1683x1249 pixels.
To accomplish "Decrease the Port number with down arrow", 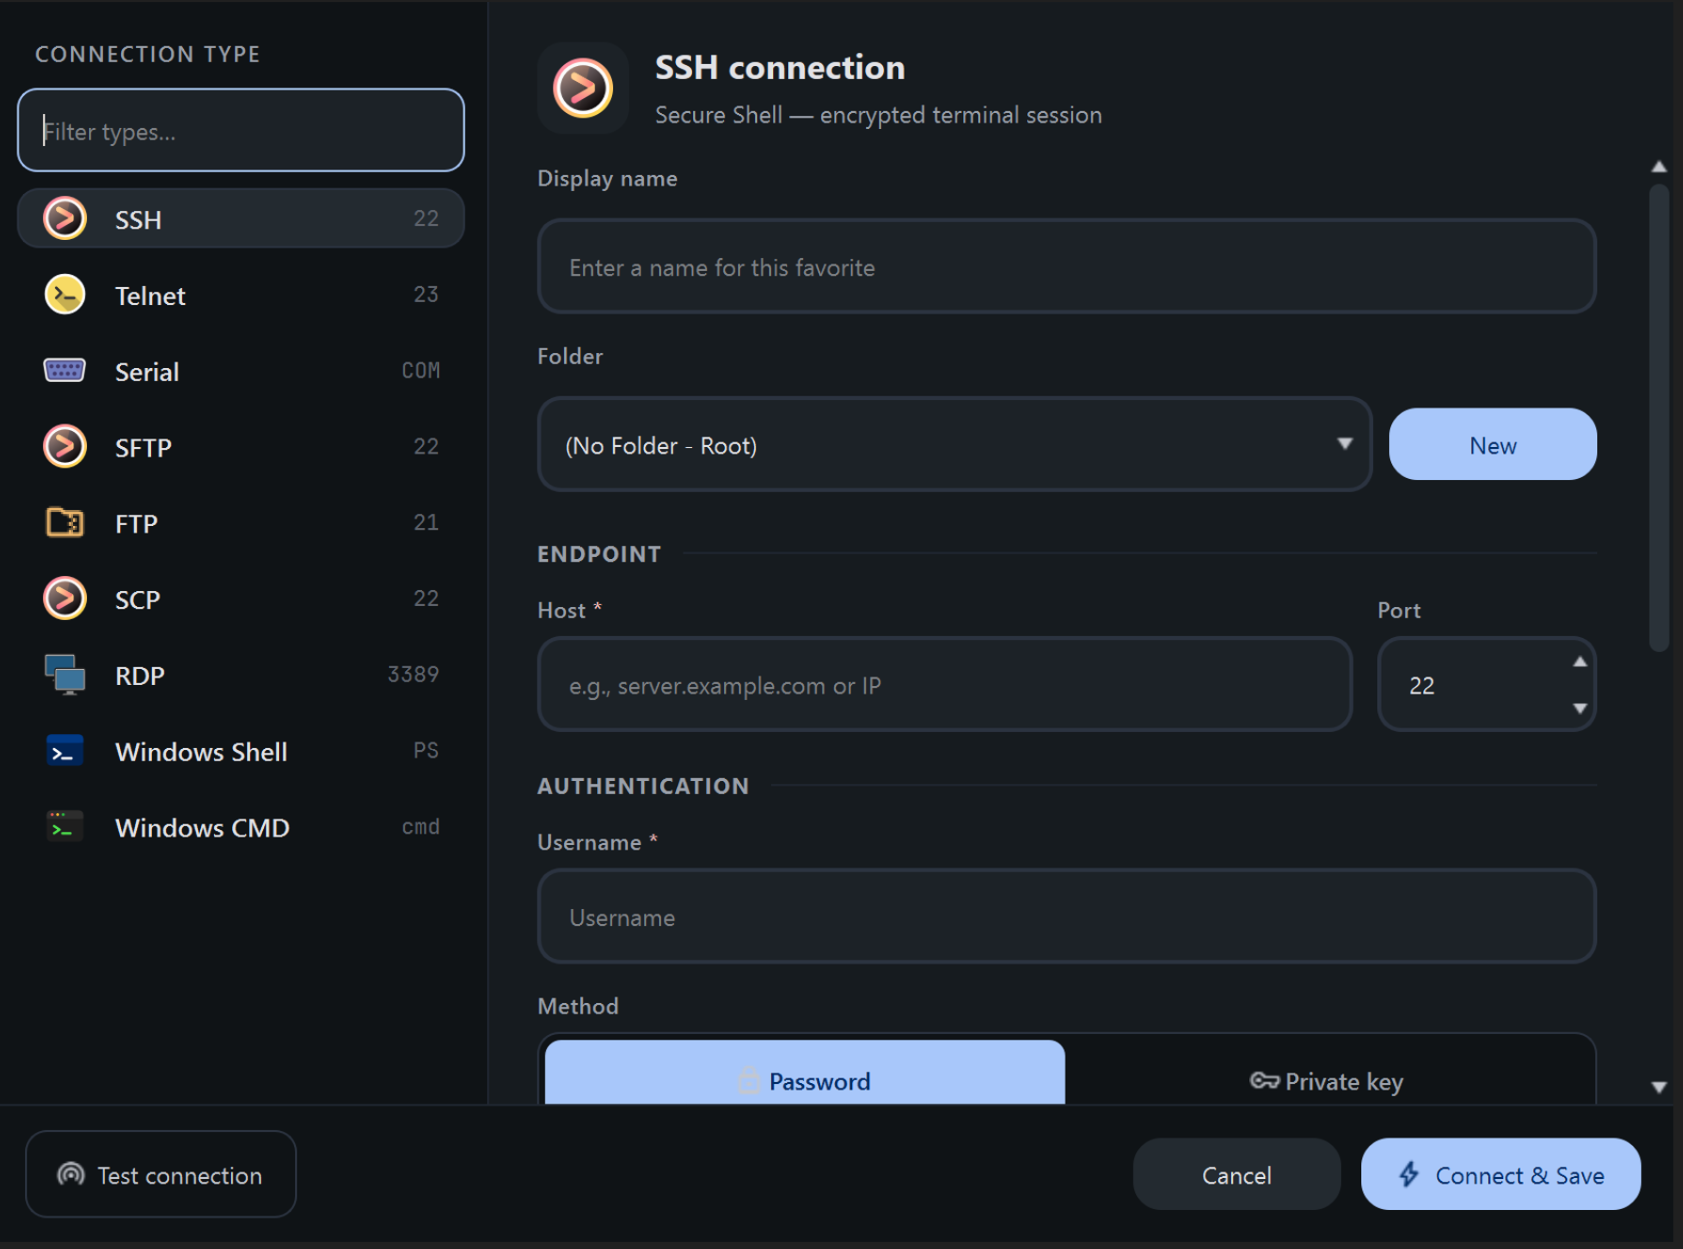I will pos(1580,708).
